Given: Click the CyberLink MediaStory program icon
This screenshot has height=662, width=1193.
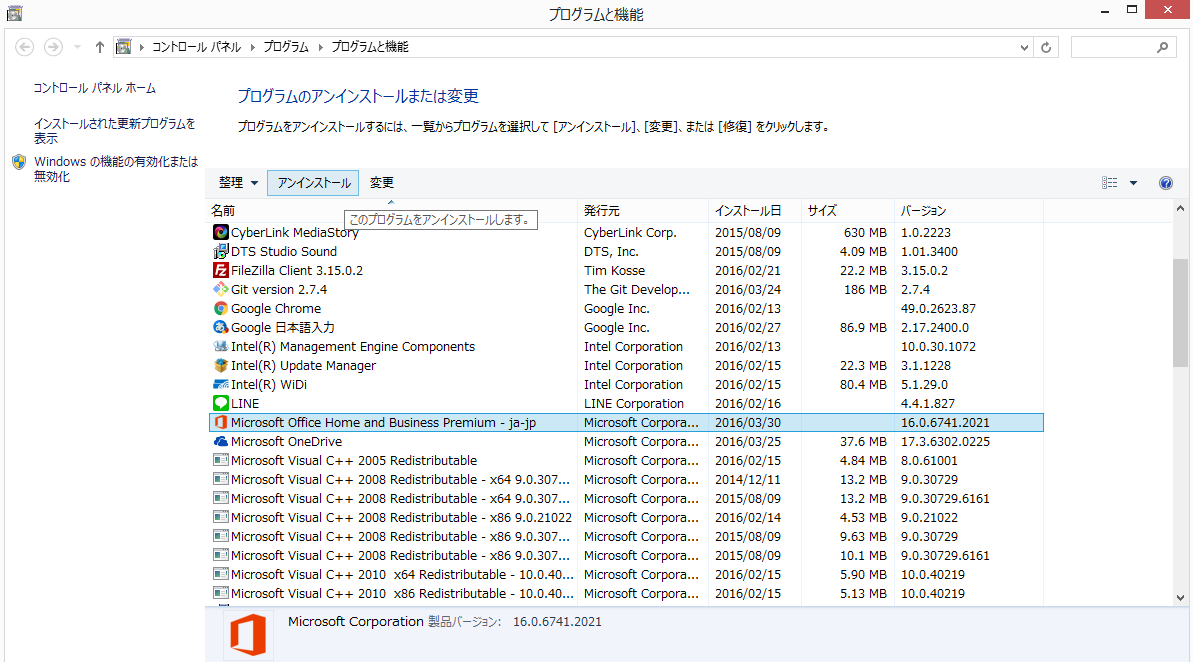Looking at the screenshot, I should click(221, 232).
